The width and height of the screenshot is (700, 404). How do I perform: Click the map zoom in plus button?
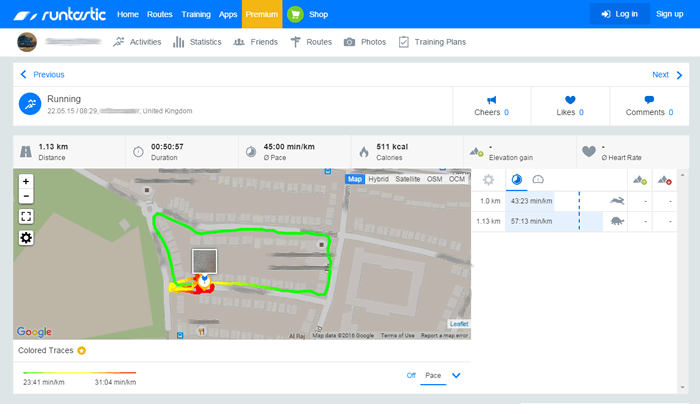pos(26,182)
